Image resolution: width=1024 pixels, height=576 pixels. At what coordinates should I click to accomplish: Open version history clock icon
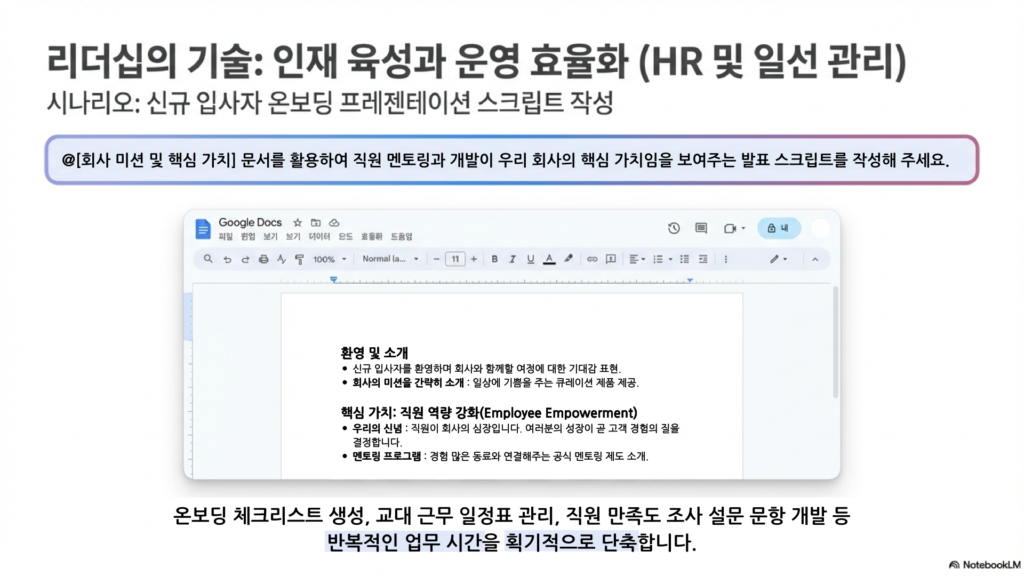point(674,228)
